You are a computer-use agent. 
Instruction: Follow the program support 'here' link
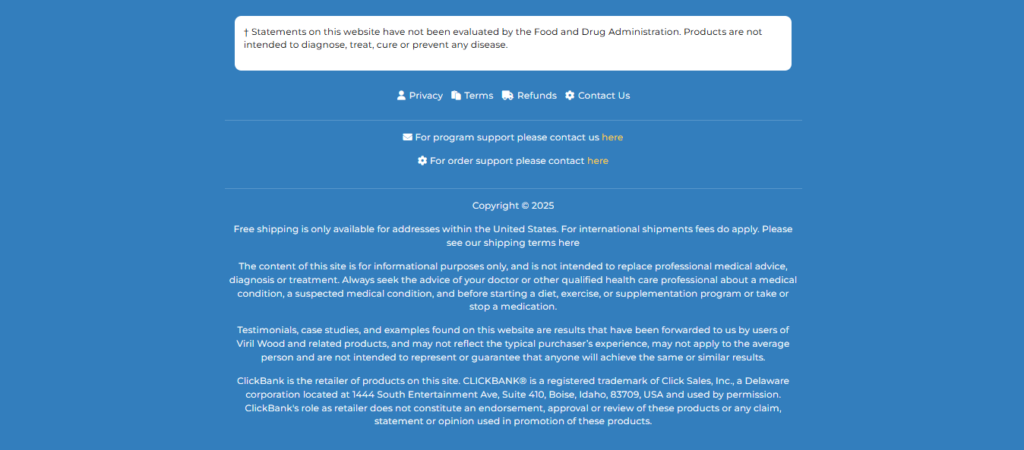point(613,137)
